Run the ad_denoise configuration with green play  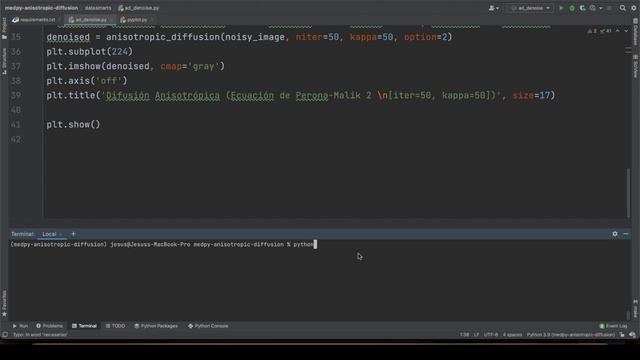click(561, 8)
